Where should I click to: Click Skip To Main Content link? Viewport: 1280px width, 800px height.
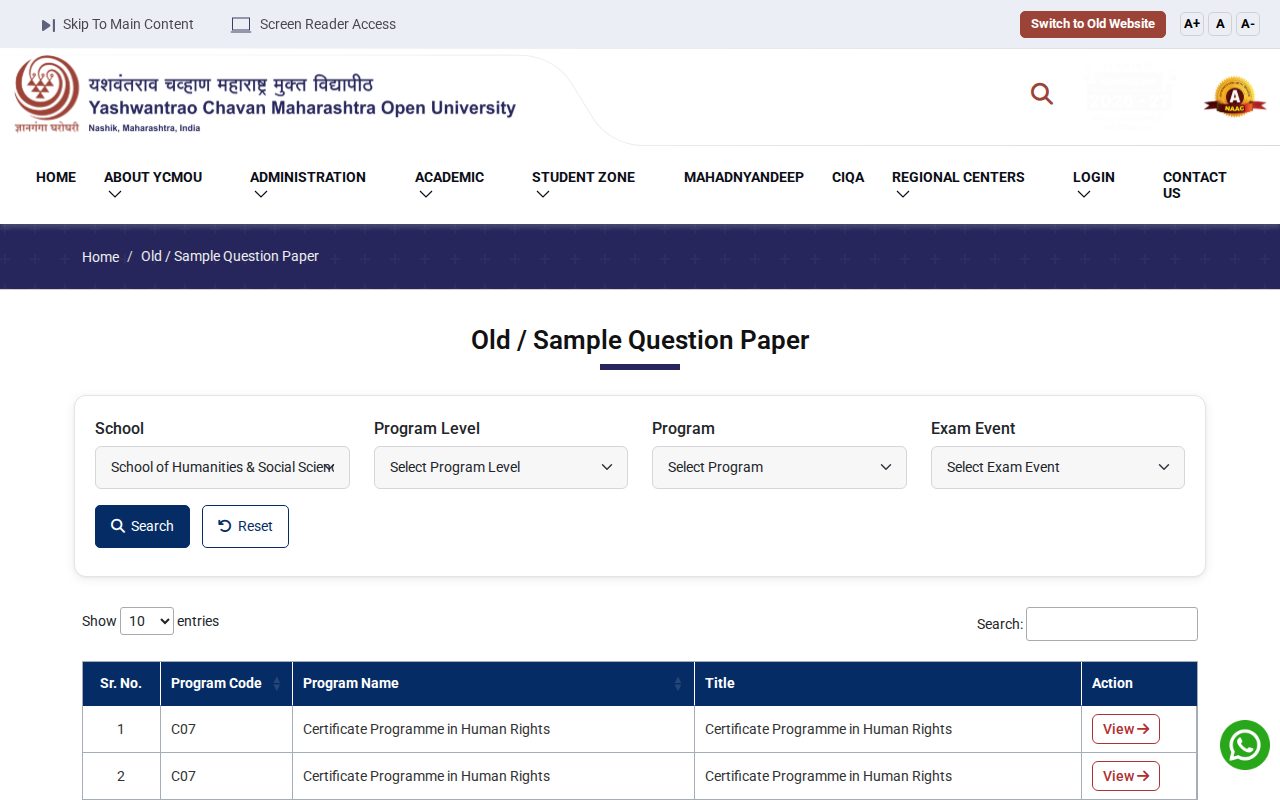pyautogui.click(x=118, y=24)
